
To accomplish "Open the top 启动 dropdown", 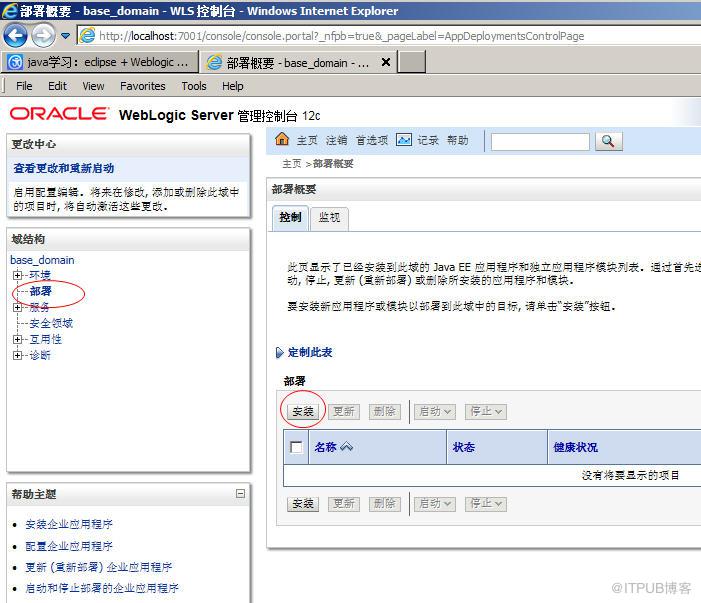I will click(x=435, y=411).
